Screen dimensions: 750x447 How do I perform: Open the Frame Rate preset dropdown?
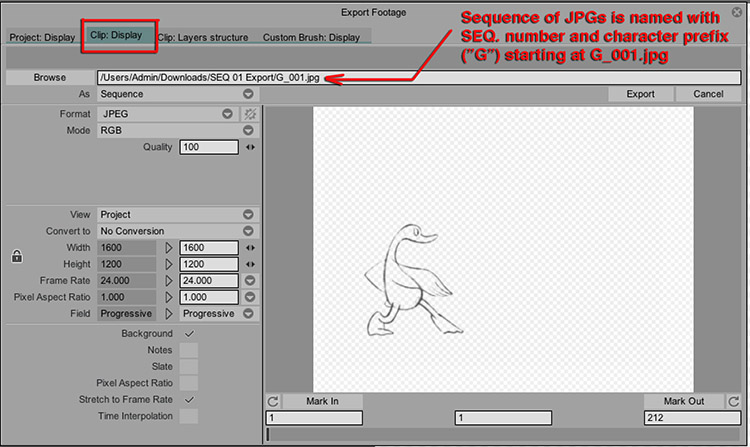click(250, 281)
